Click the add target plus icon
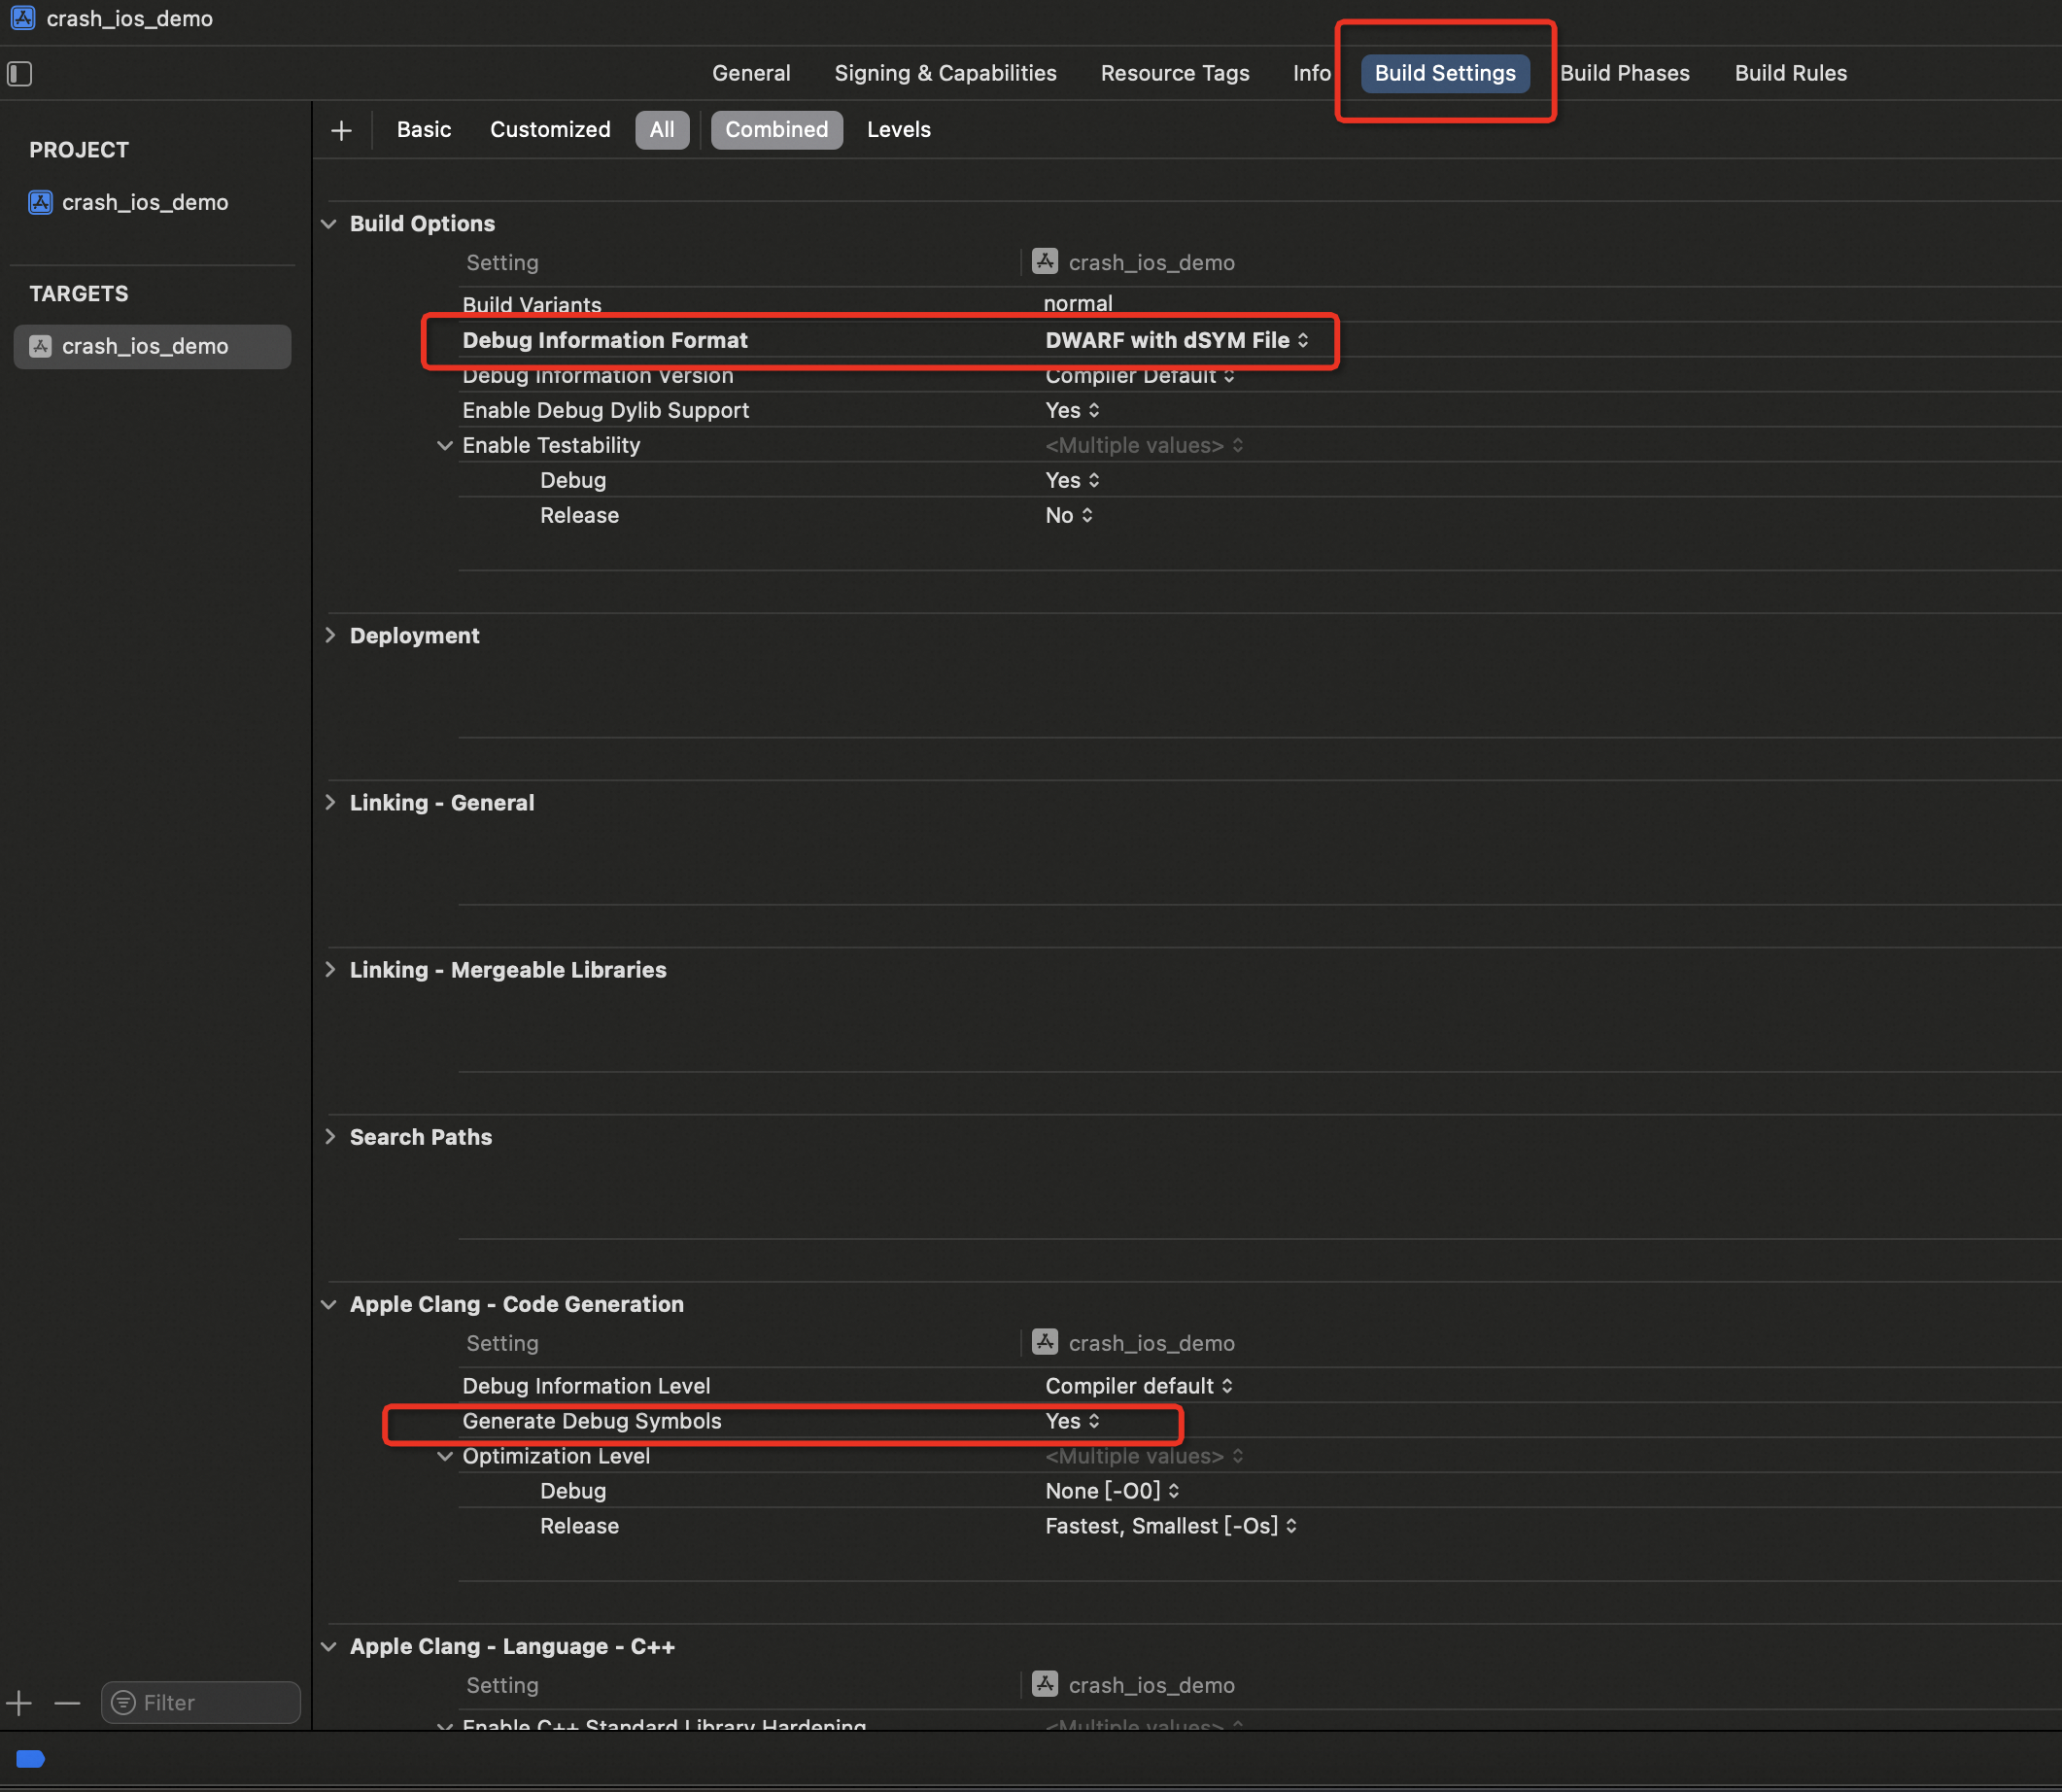The width and height of the screenshot is (2062, 1792). [x=19, y=1702]
